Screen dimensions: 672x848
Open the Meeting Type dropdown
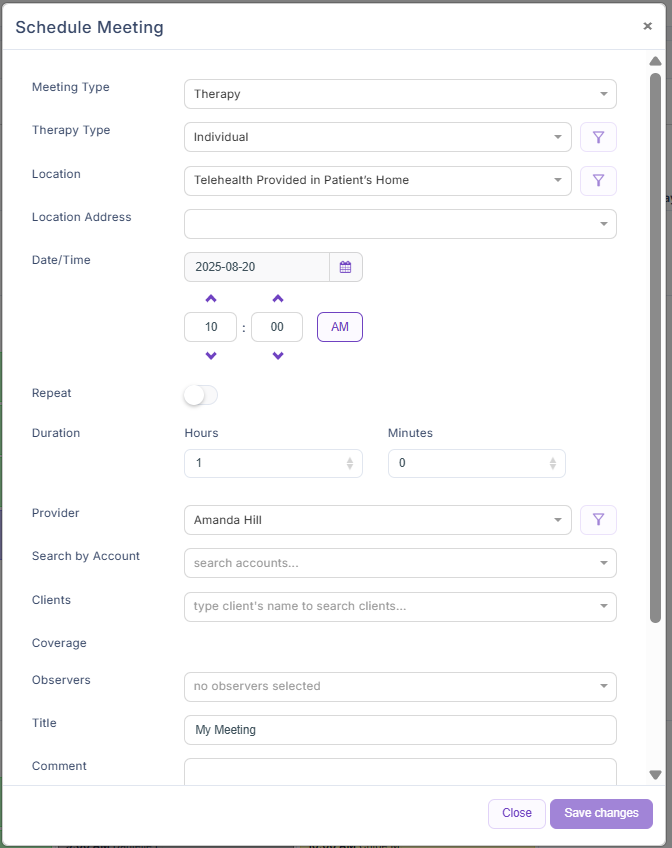coord(400,94)
